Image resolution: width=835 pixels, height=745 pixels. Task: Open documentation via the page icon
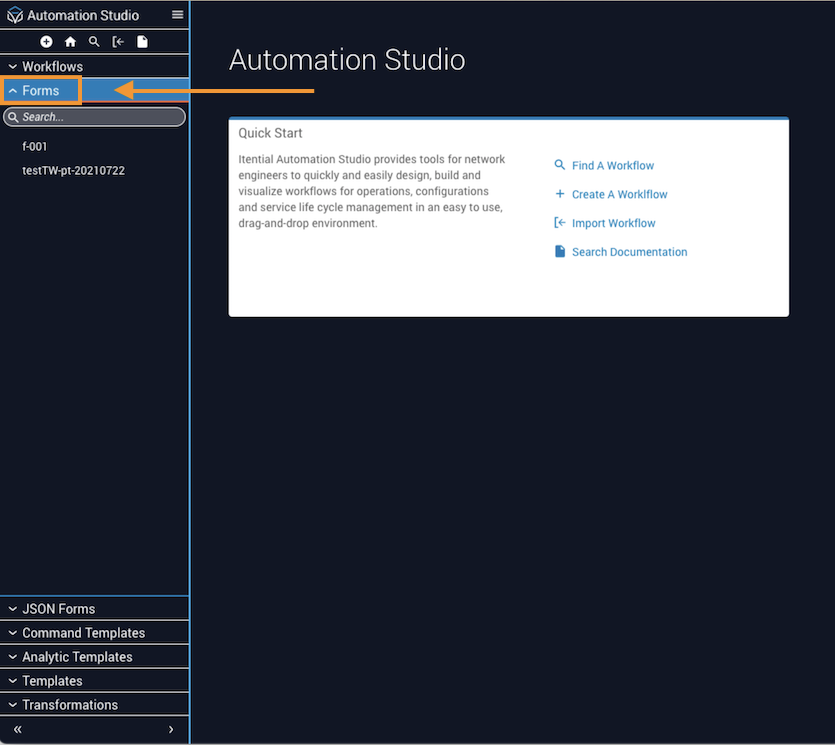142,42
